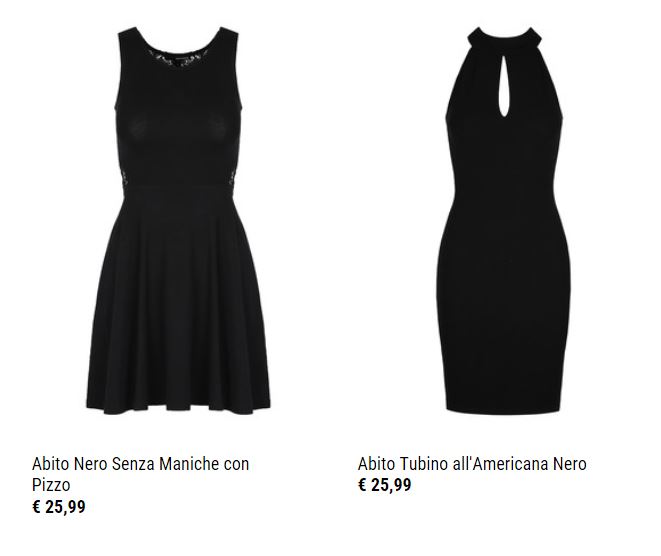Click the flared skirt of left dress
This screenshot has height=556, width=661.
coord(178,304)
